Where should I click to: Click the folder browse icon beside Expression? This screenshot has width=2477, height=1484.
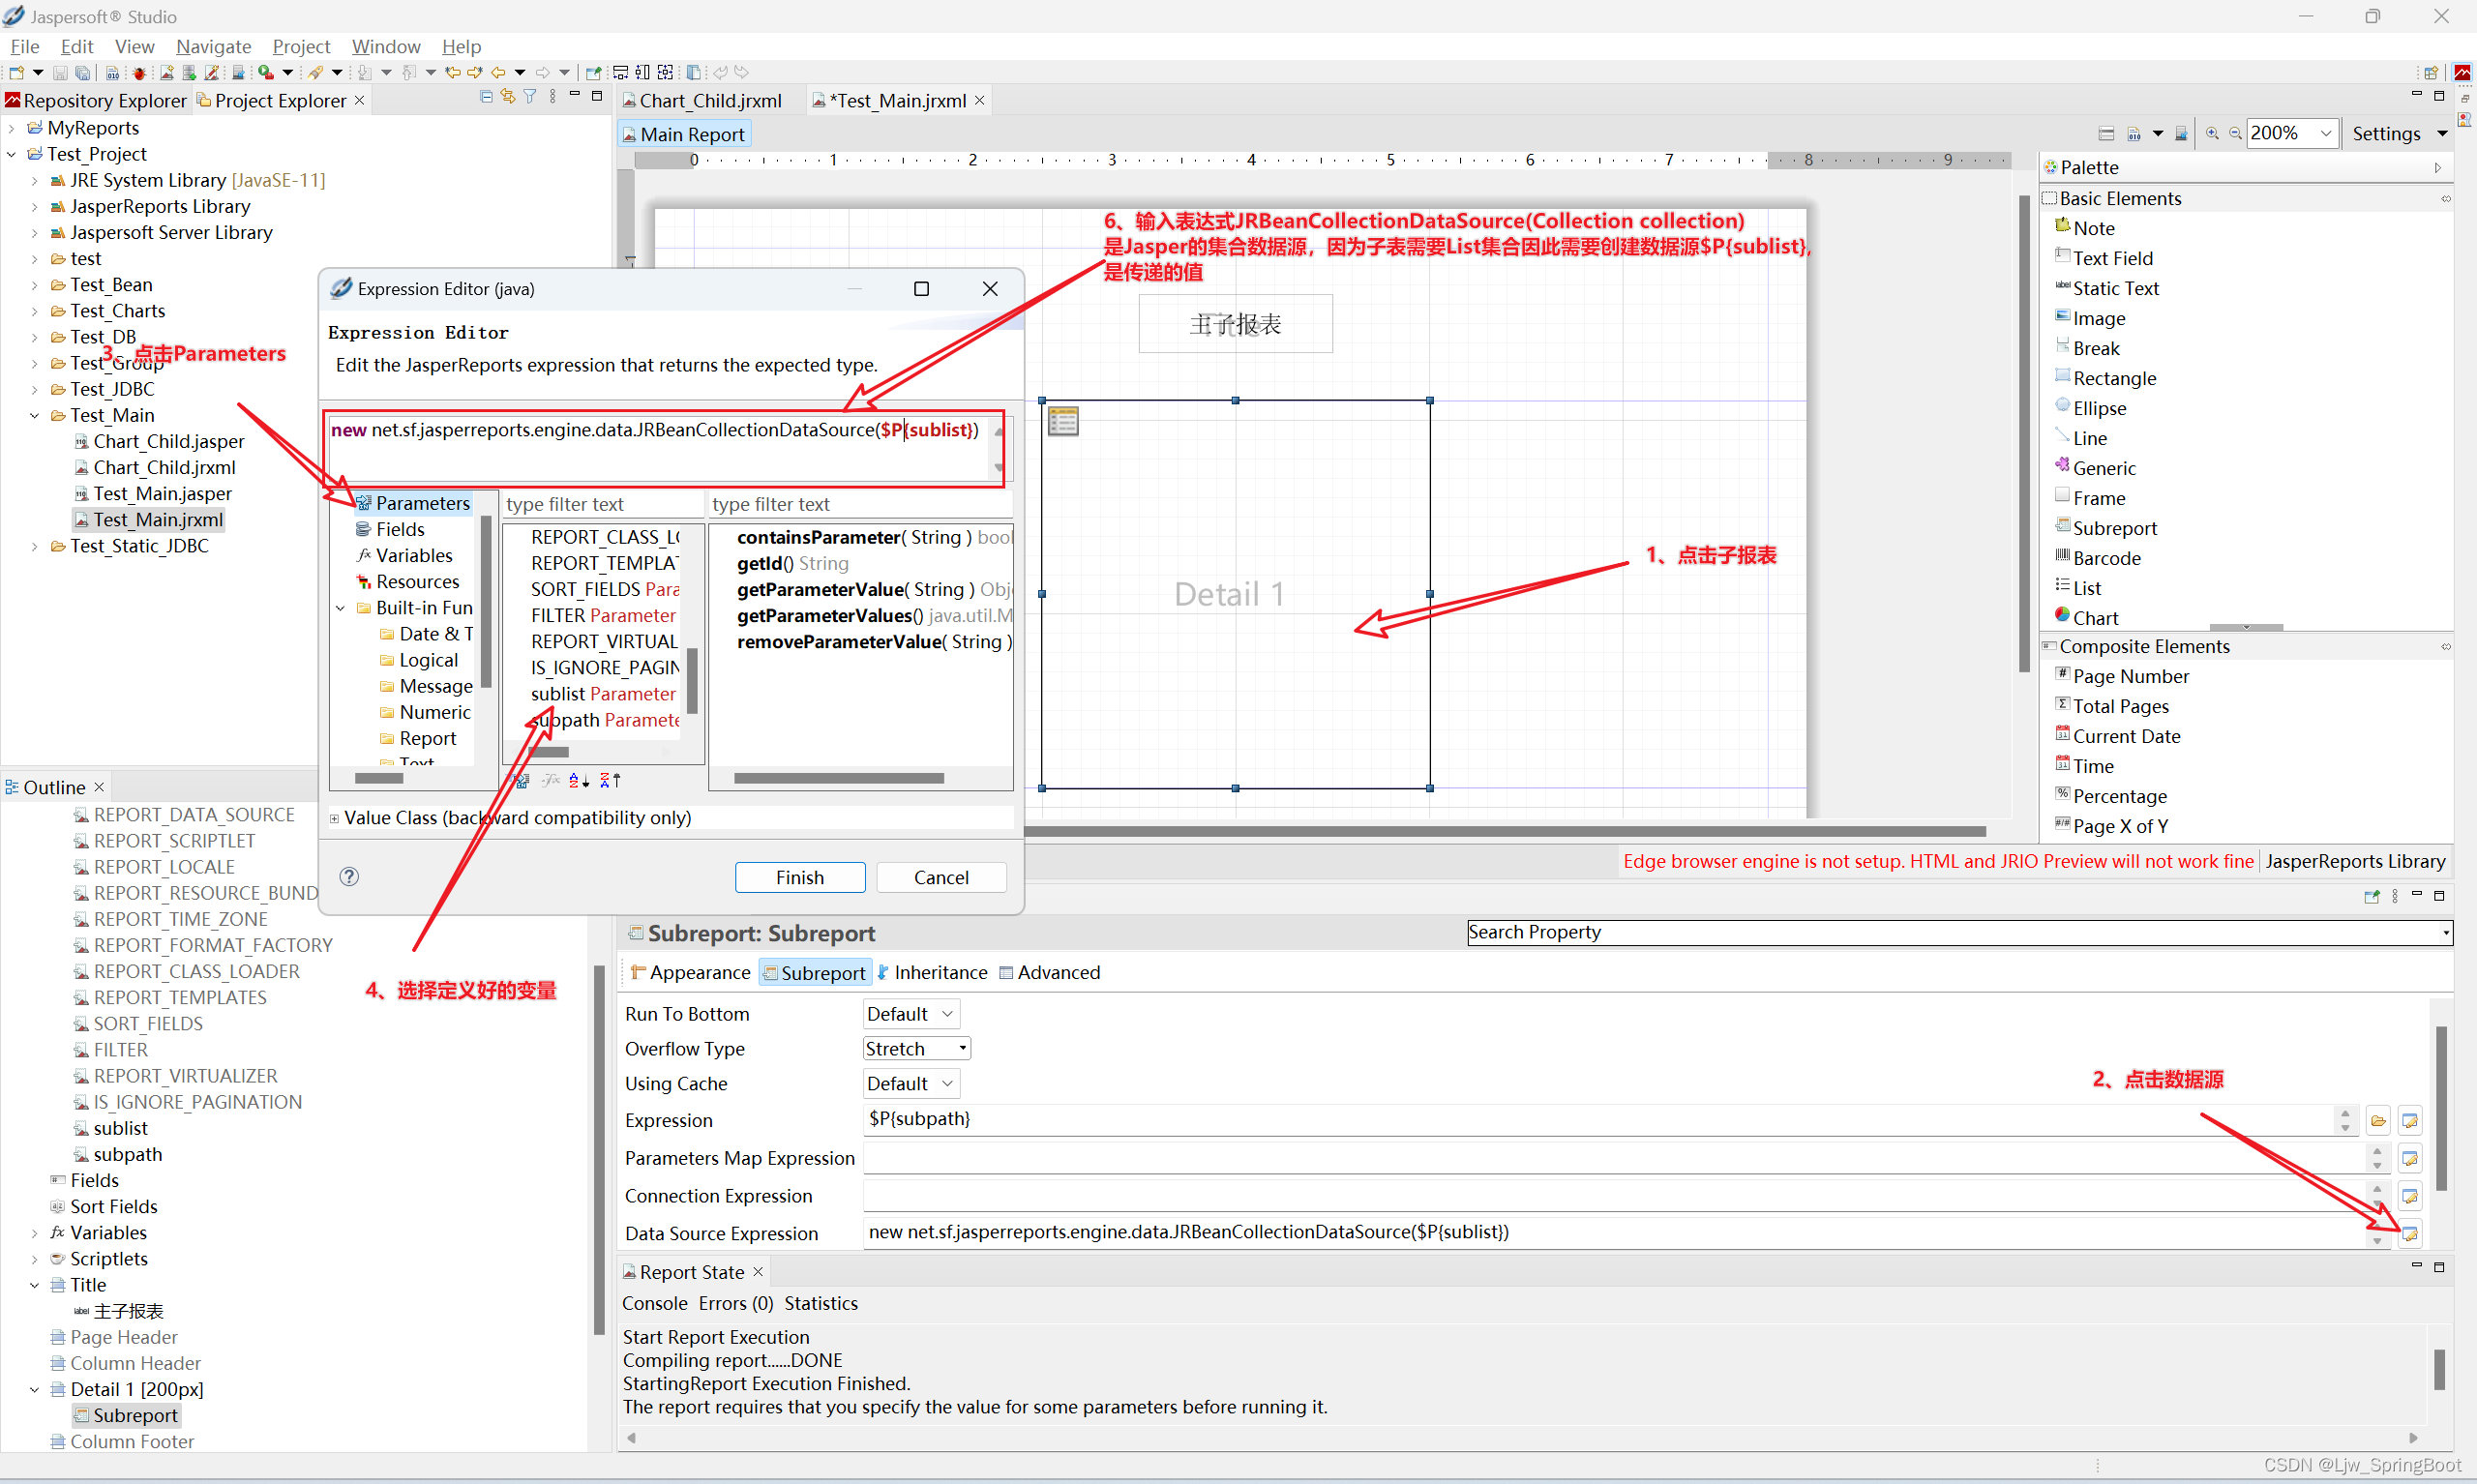coord(2378,1121)
